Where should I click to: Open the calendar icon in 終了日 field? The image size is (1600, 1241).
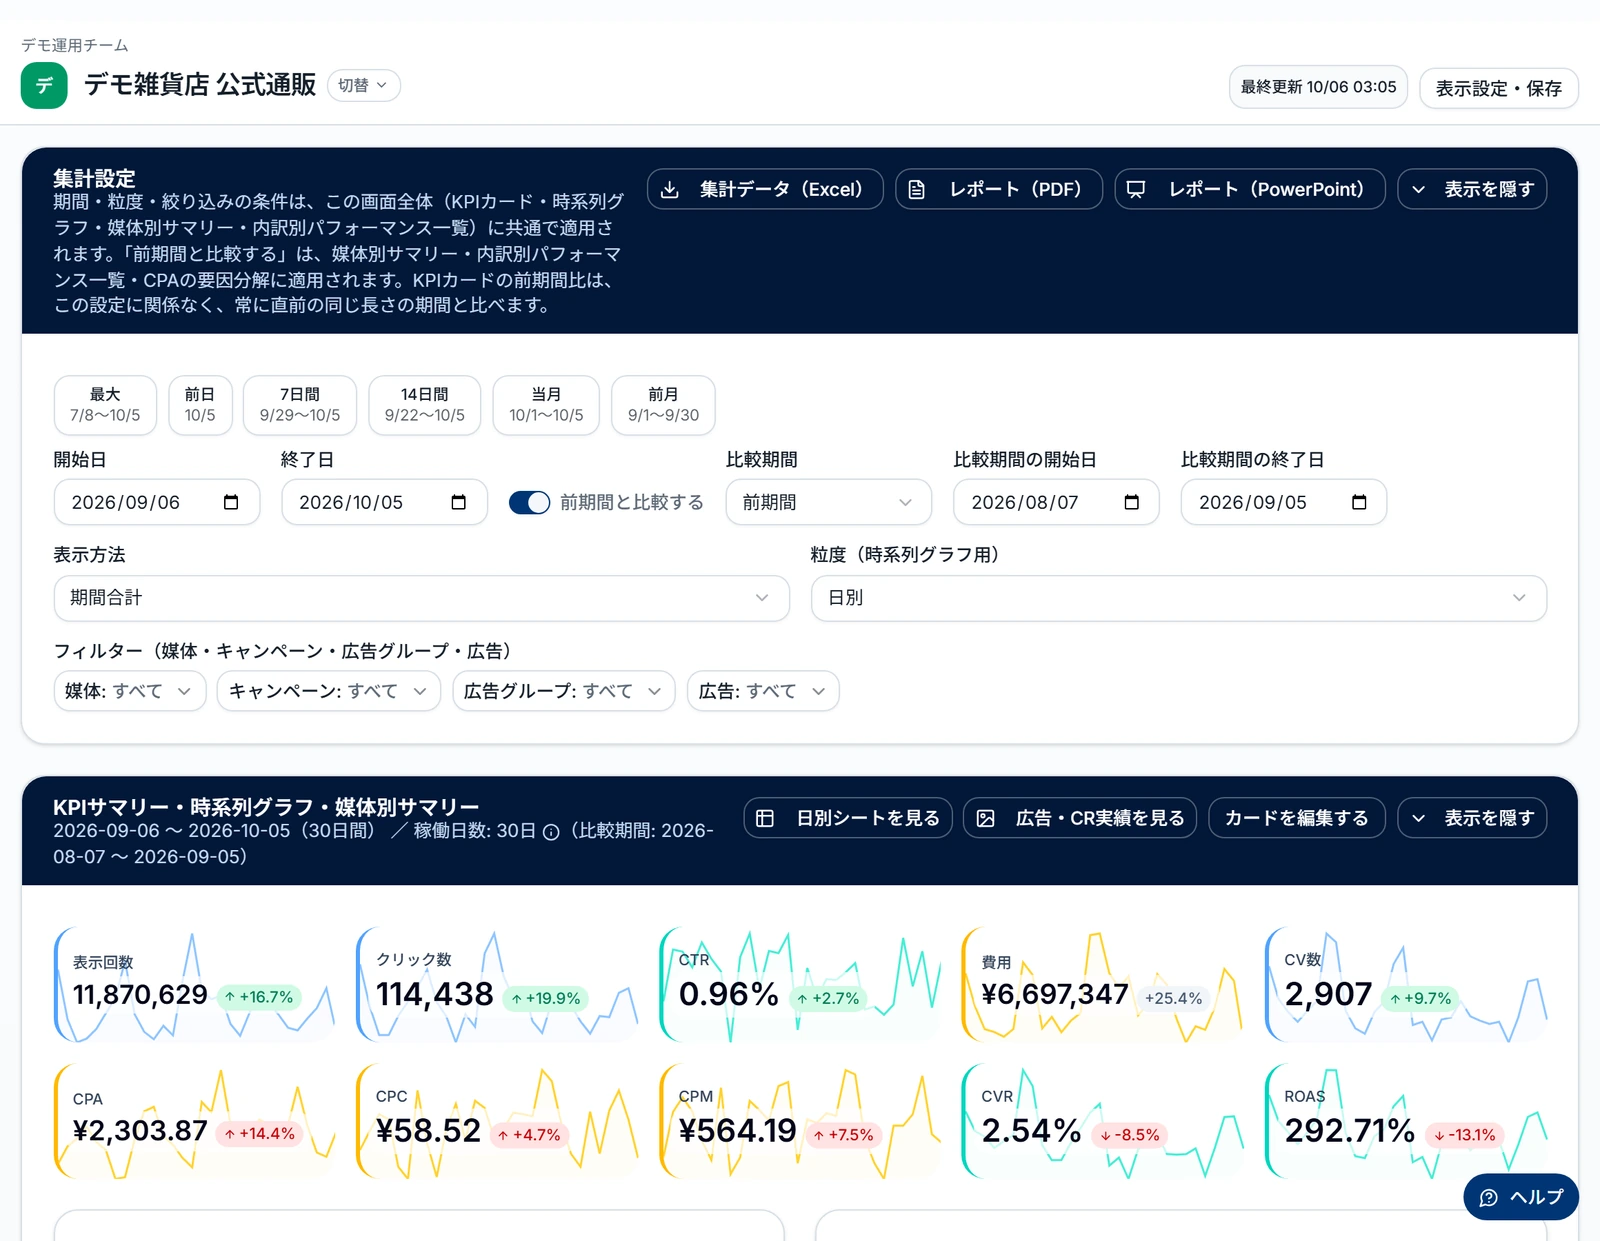tap(459, 502)
